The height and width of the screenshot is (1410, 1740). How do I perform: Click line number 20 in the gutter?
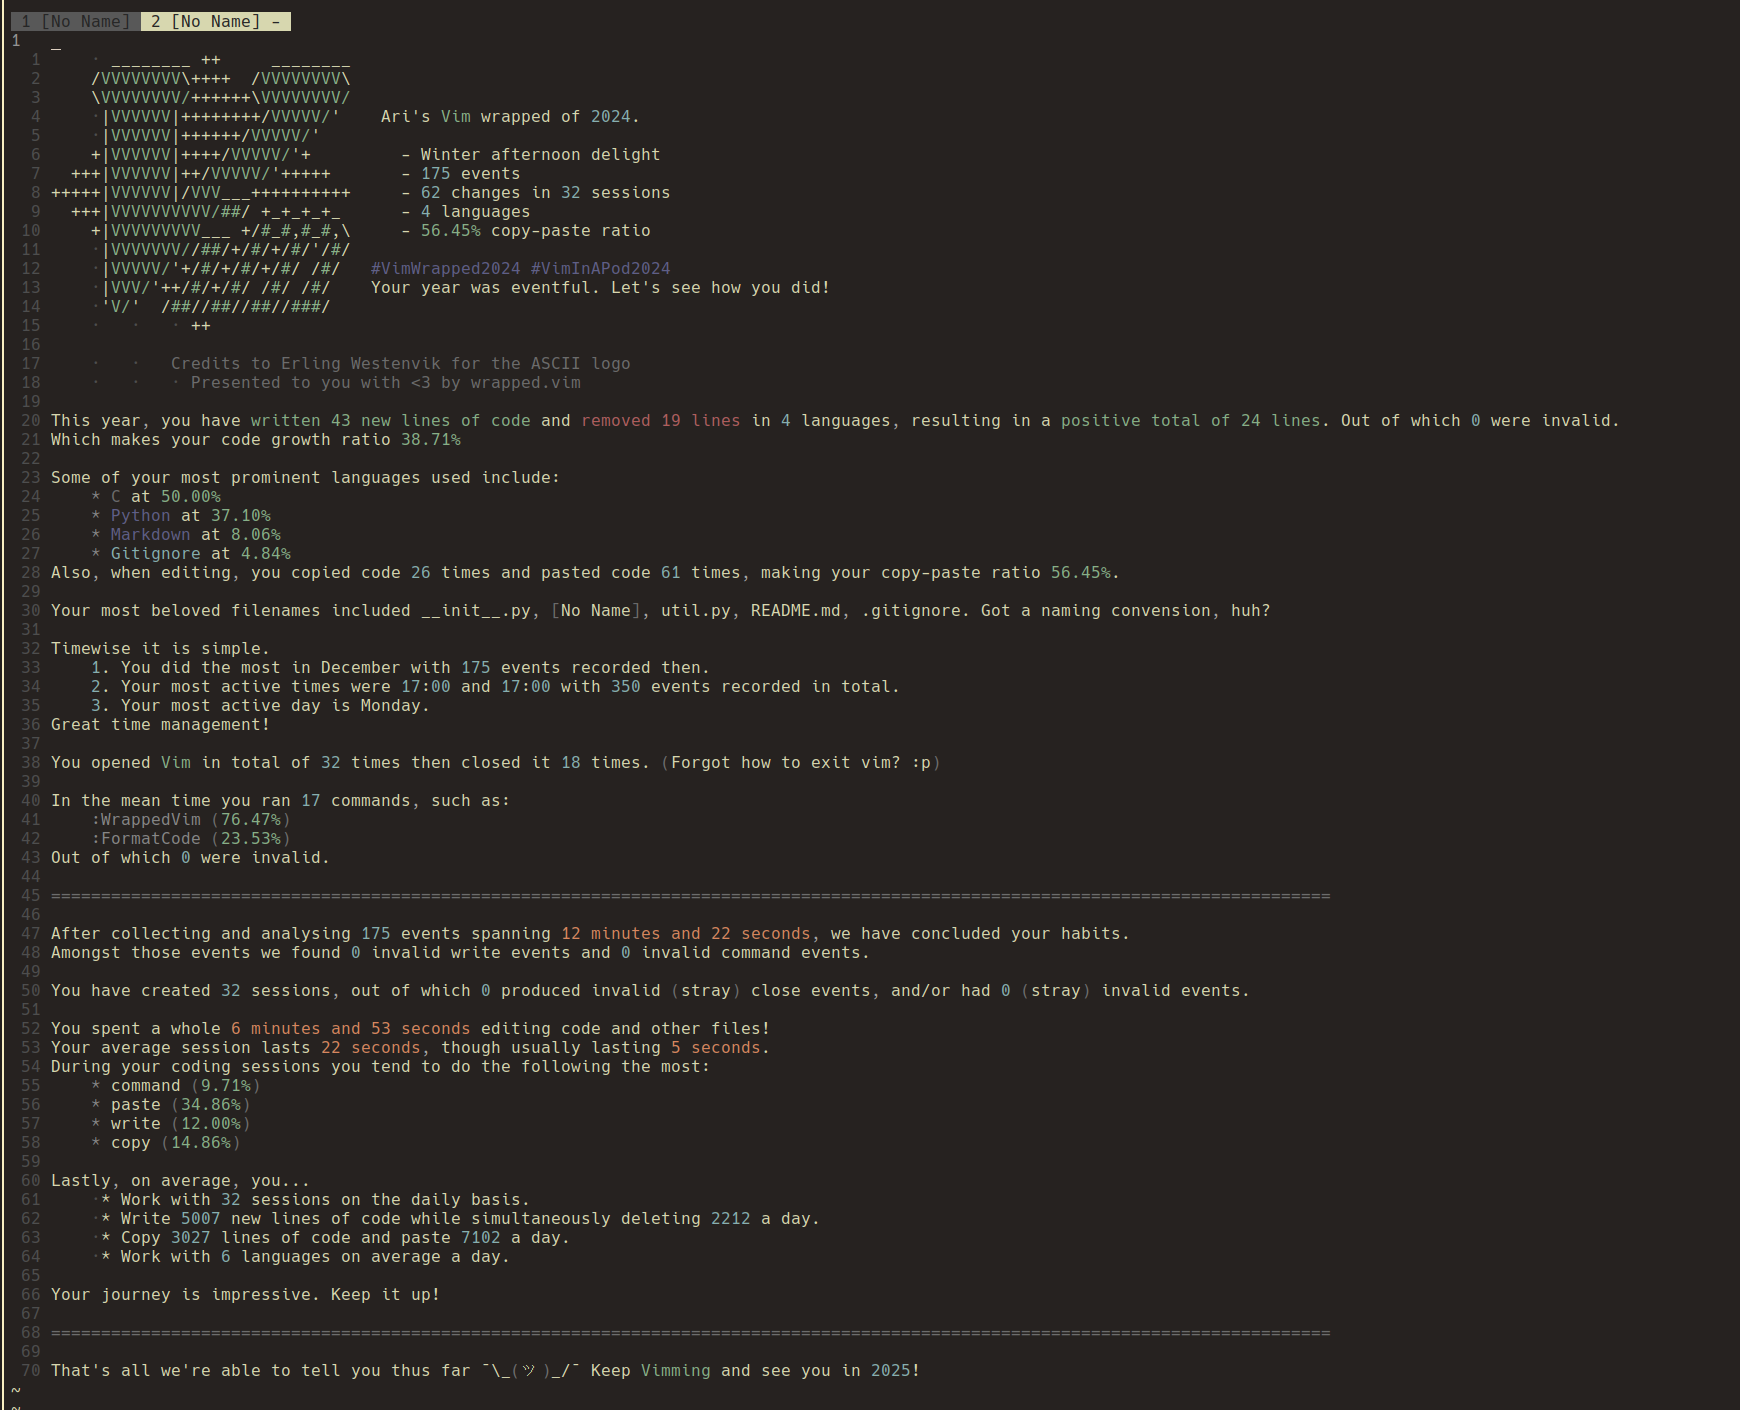coord(30,420)
